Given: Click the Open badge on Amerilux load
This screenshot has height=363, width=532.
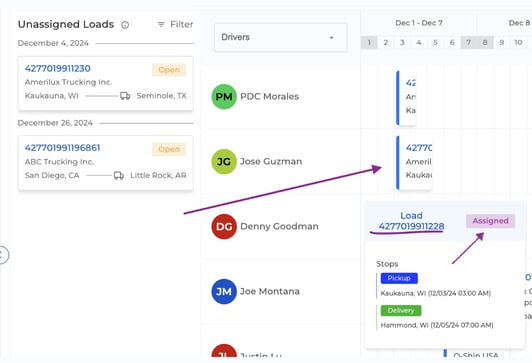Looking at the screenshot, I should (x=169, y=70).
